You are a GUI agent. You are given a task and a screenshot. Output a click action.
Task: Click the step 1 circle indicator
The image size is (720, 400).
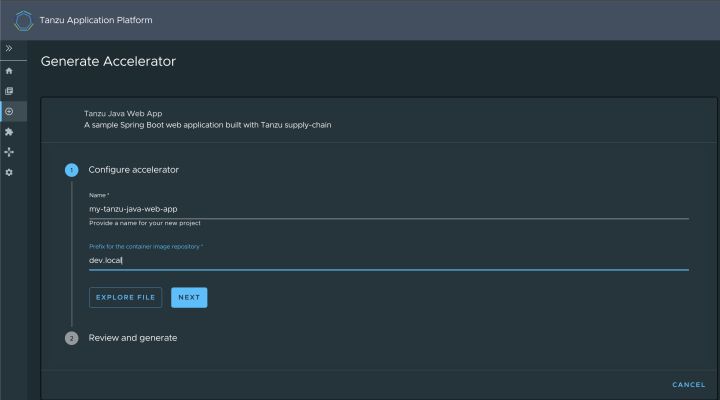click(71, 170)
